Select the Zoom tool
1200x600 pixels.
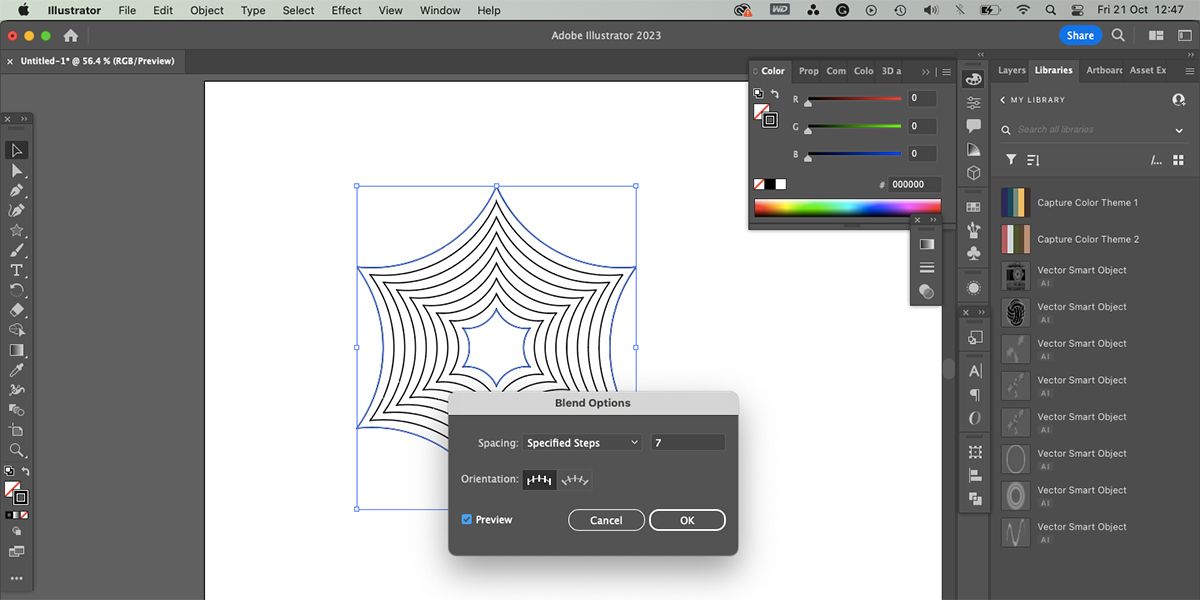point(16,450)
